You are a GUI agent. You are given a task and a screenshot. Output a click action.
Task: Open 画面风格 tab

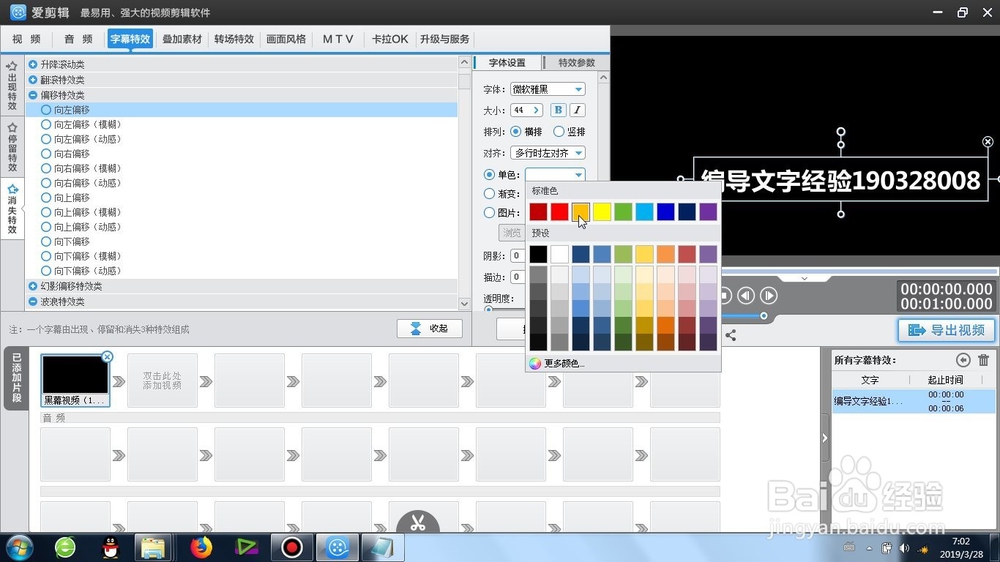[x=286, y=39]
